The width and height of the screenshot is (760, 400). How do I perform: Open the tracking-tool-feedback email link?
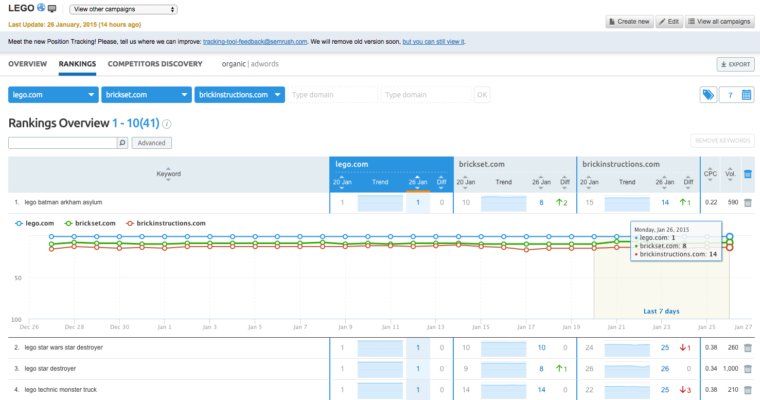255,42
